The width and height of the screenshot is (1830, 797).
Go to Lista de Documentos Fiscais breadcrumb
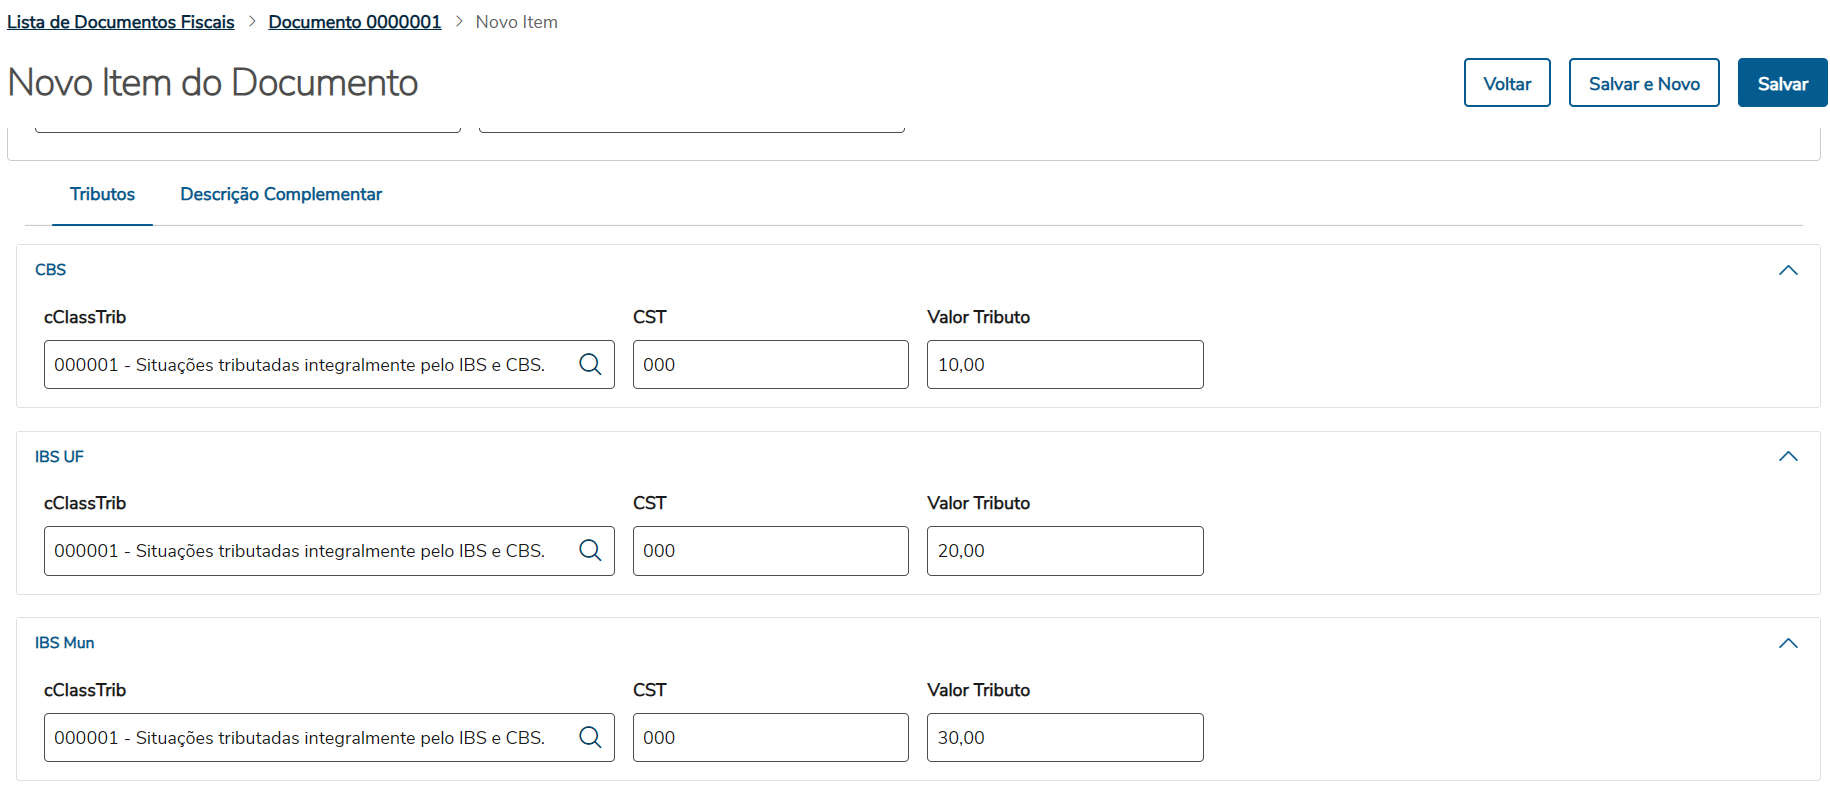click(x=121, y=22)
